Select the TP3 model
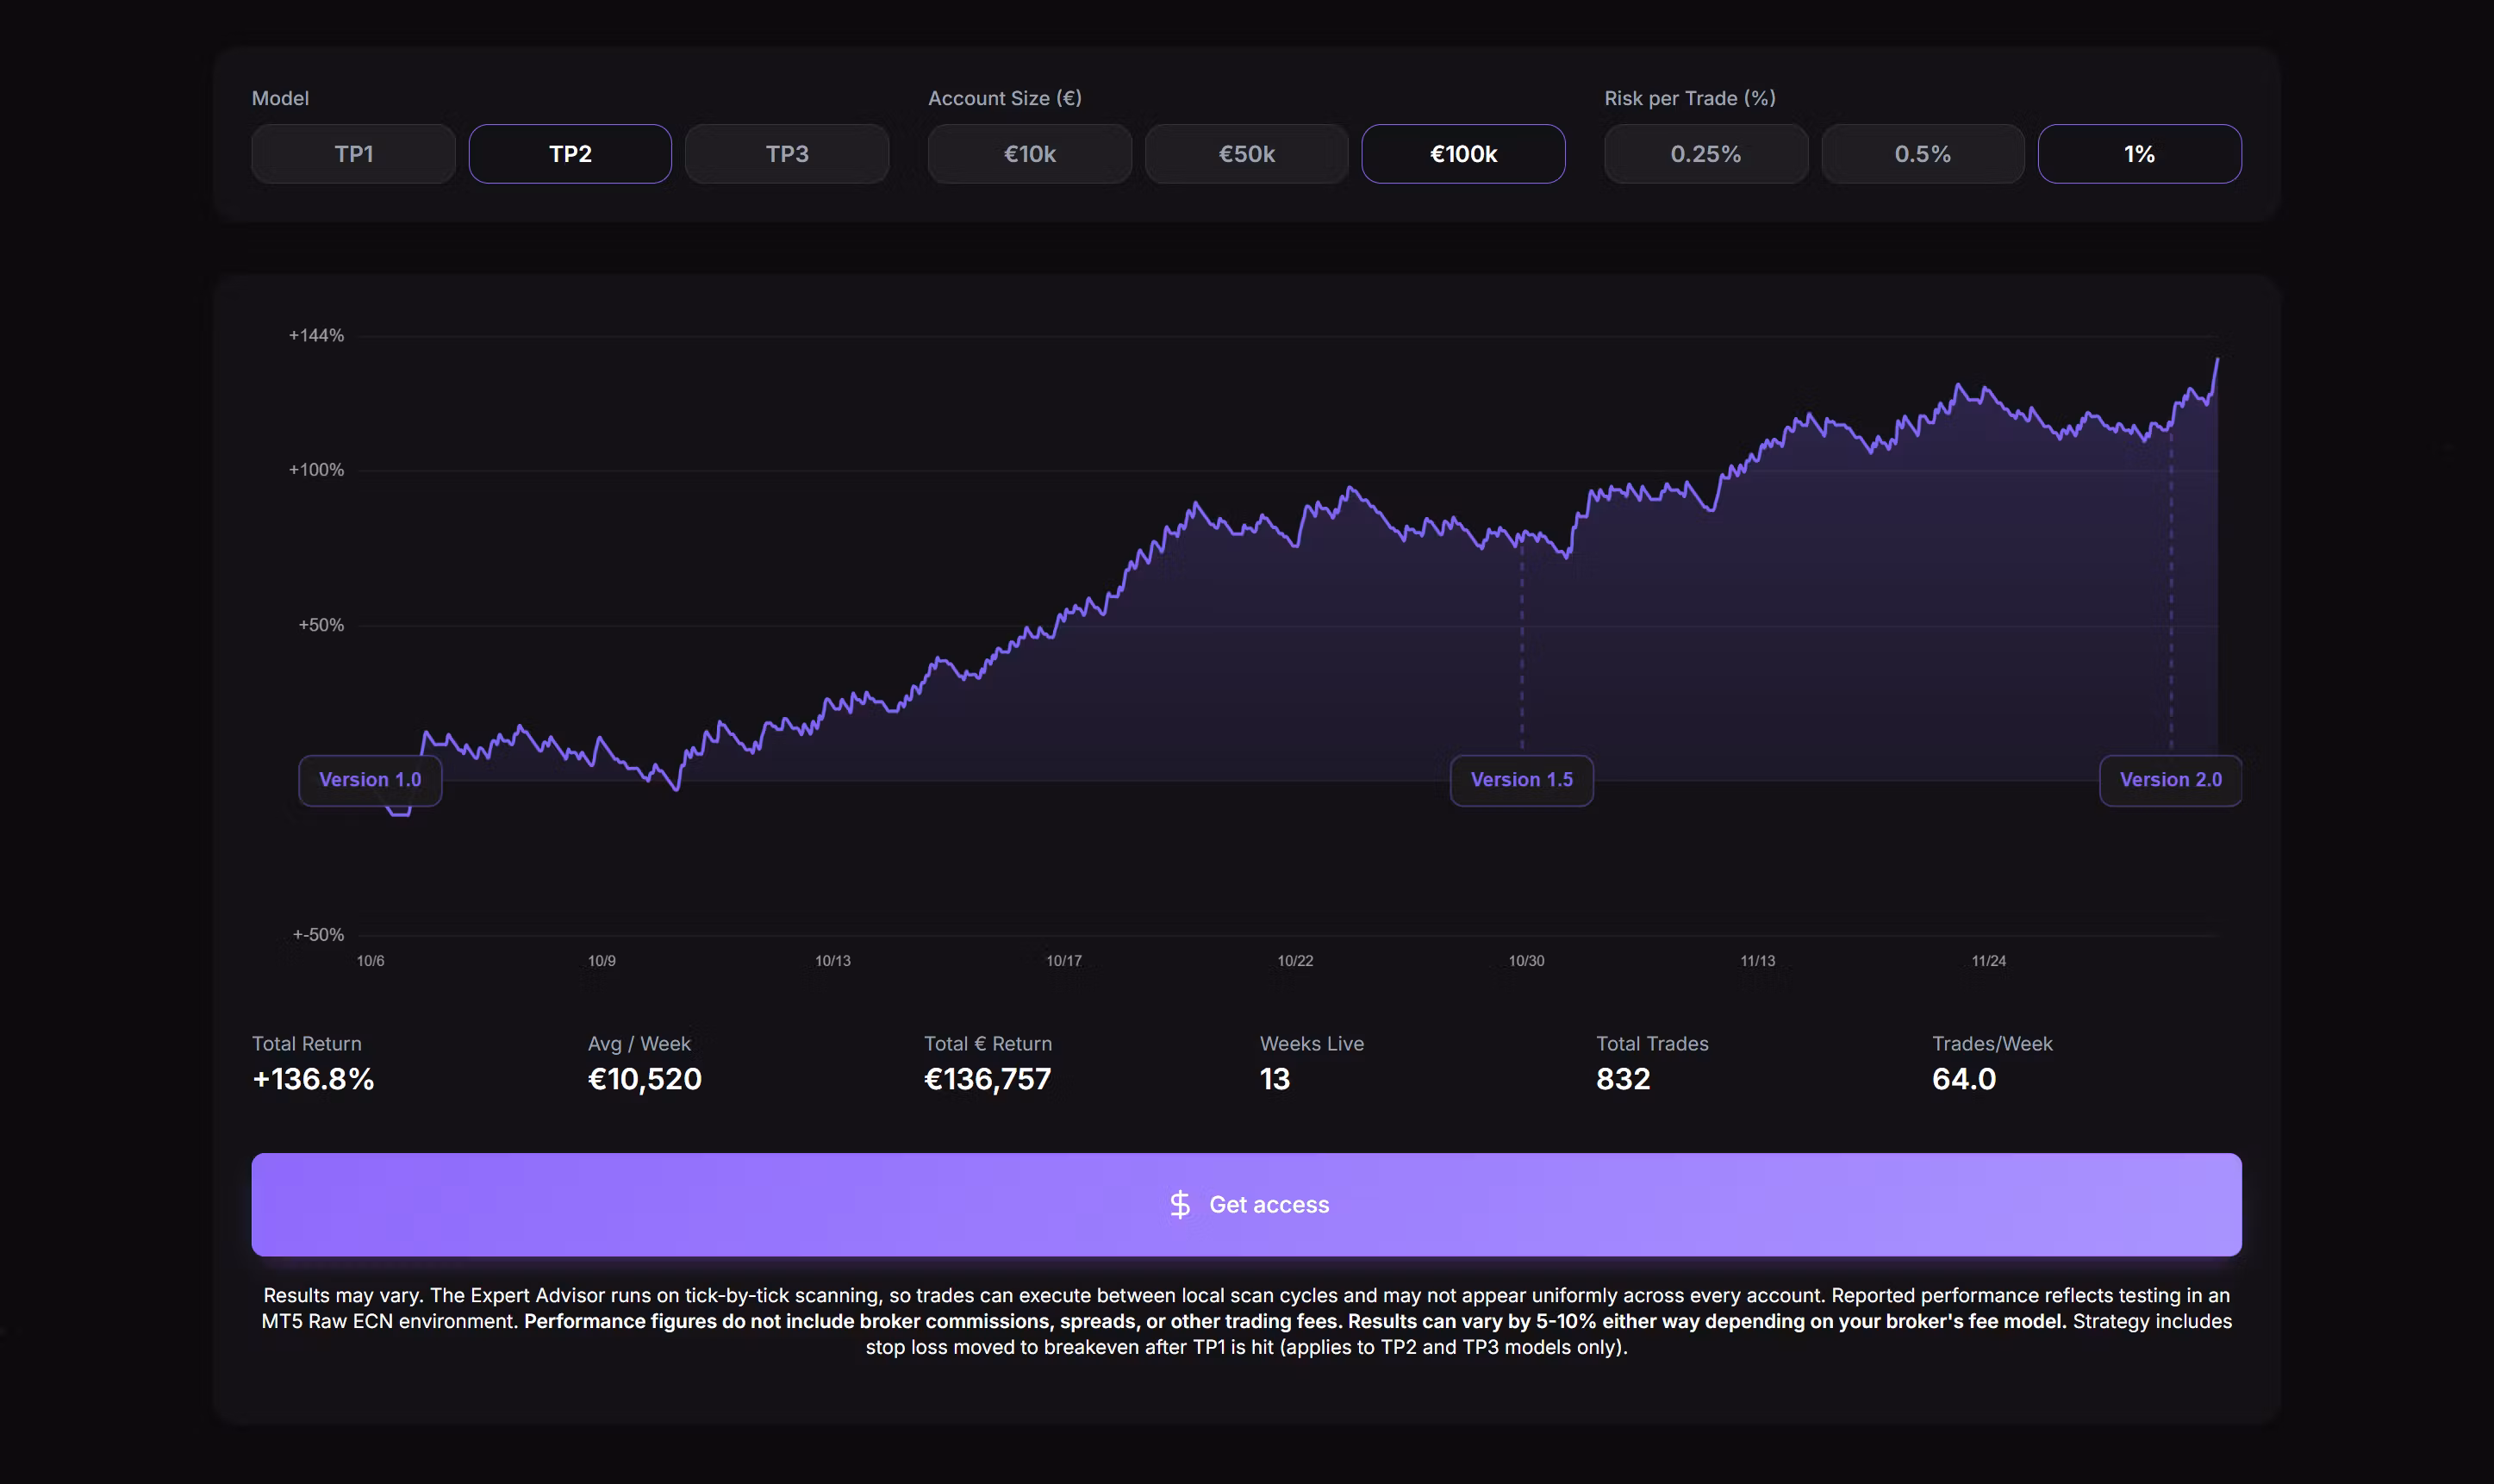Screen dimensions: 2494x1484 [786, 153]
